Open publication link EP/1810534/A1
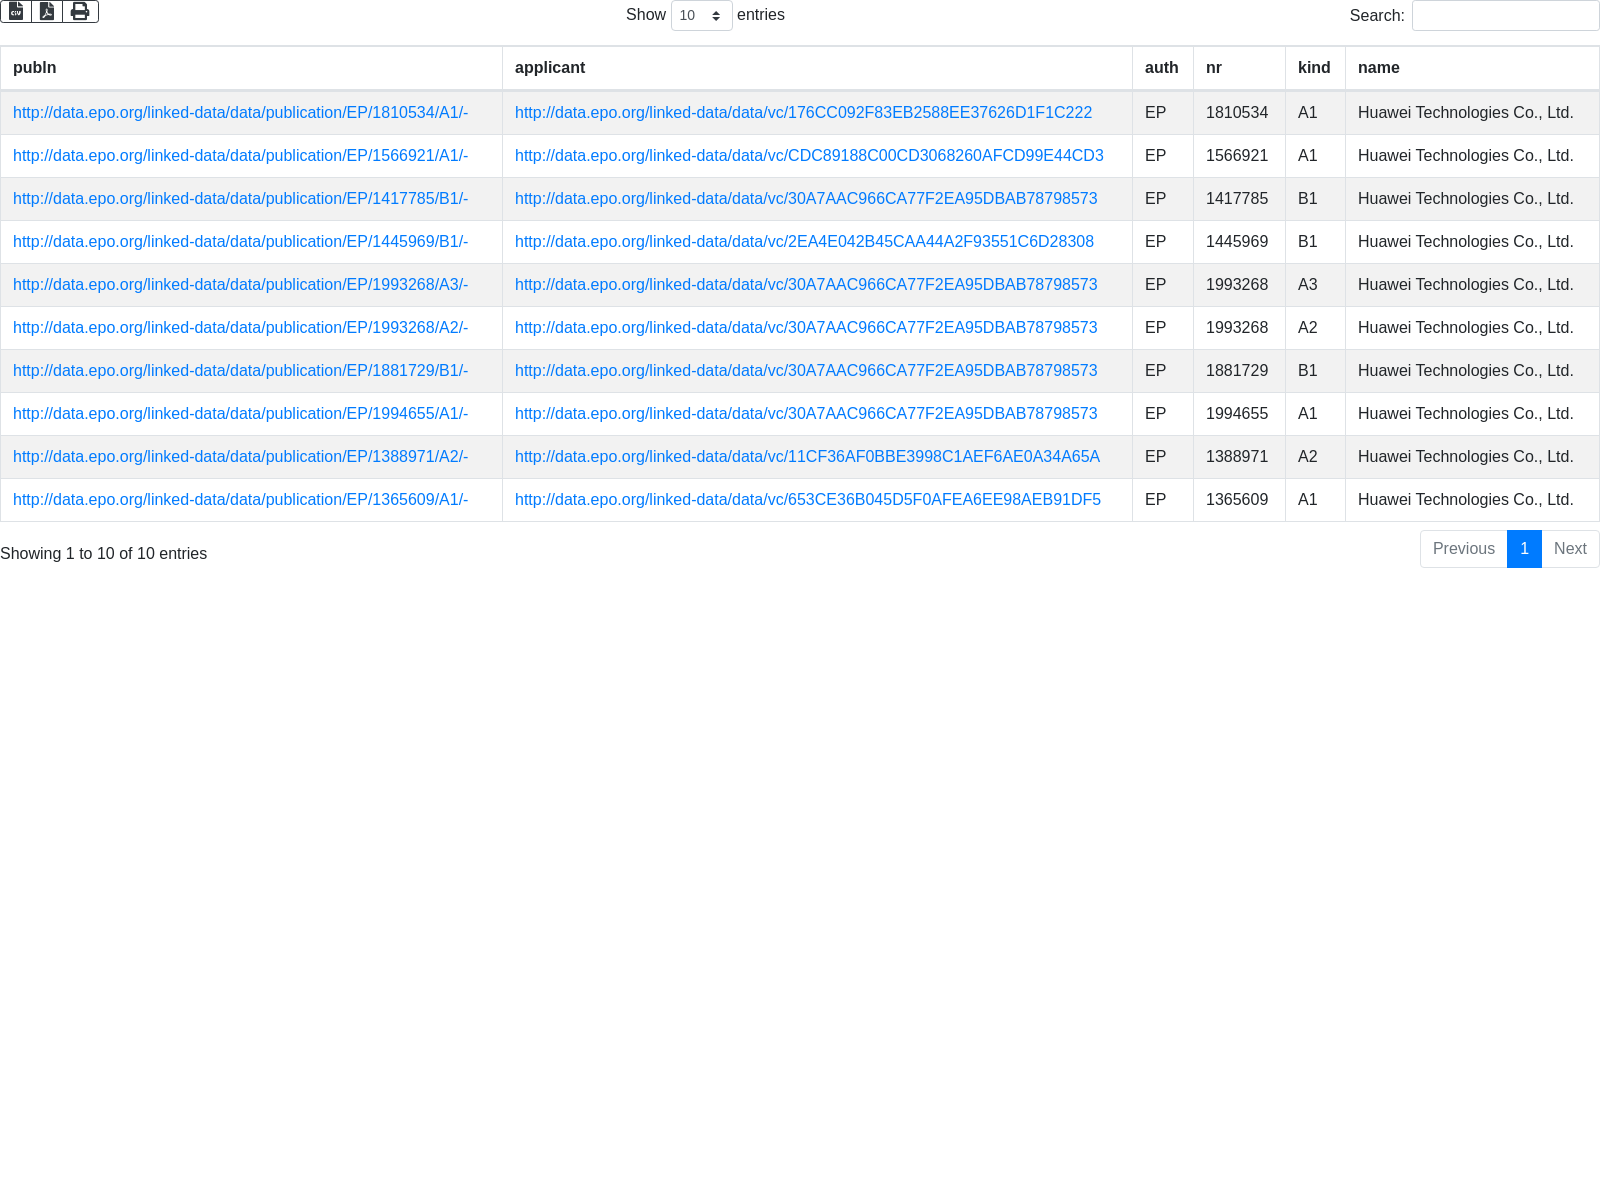The image size is (1600, 1200). [240, 113]
